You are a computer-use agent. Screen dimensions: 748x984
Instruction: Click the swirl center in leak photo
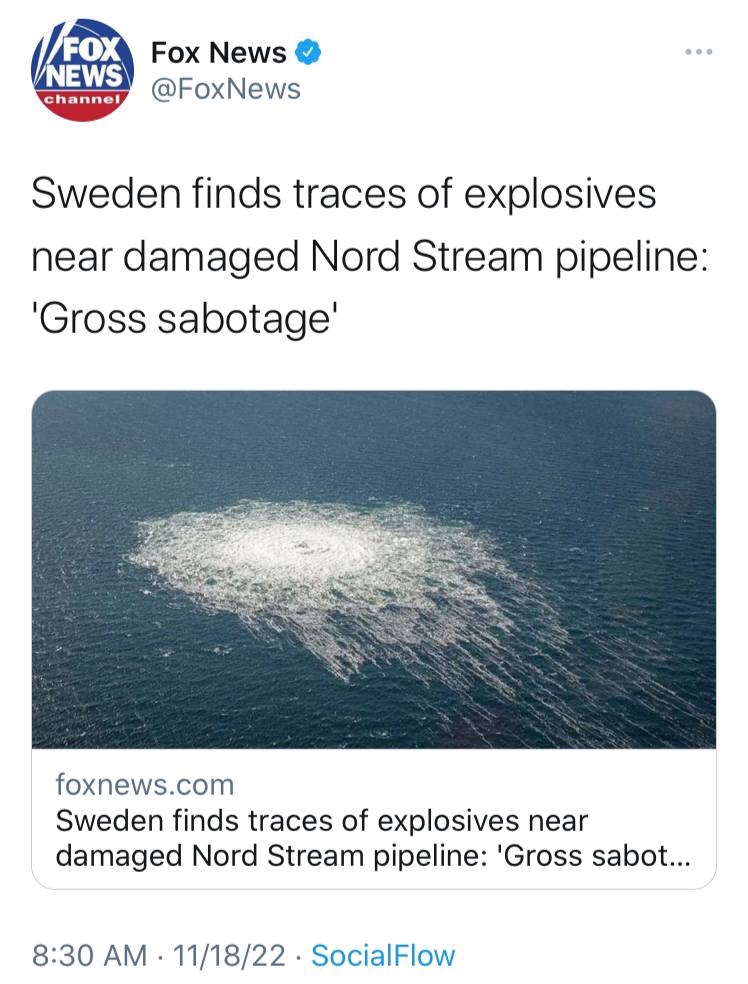[302, 545]
